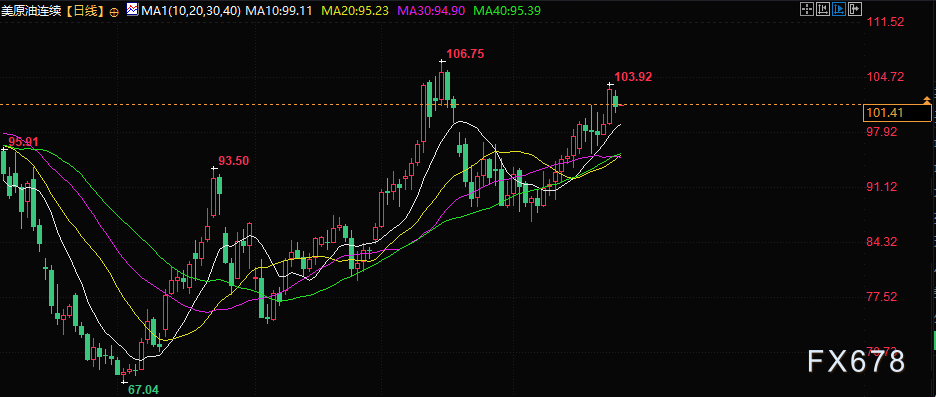Click the panel-expand arrow icon at top right
Image resolution: width=936 pixels, height=397 pixels.
[x=855, y=9]
